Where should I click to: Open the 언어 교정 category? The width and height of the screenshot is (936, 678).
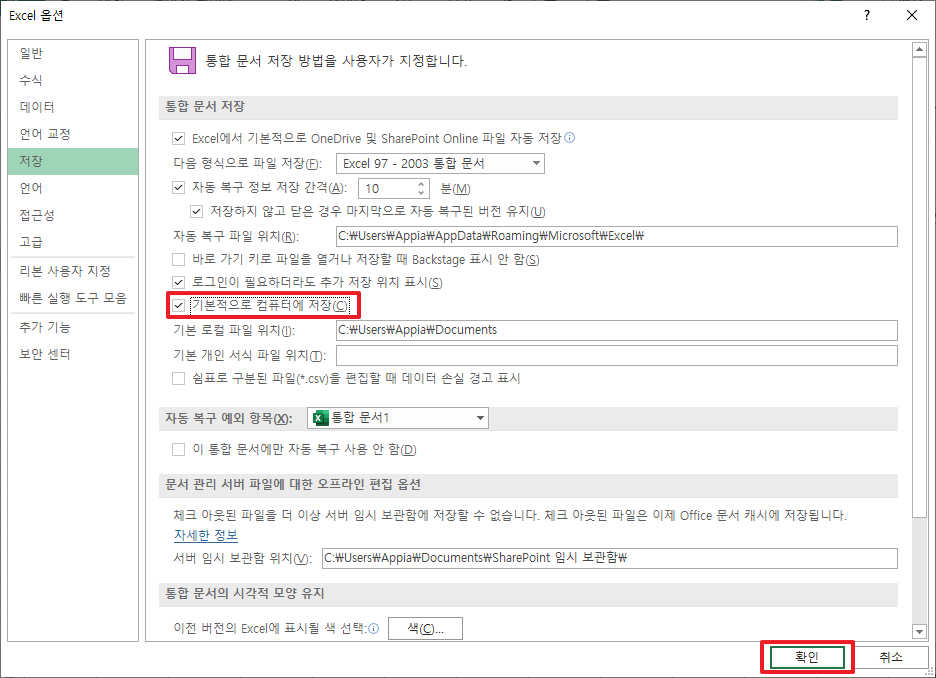(73, 134)
